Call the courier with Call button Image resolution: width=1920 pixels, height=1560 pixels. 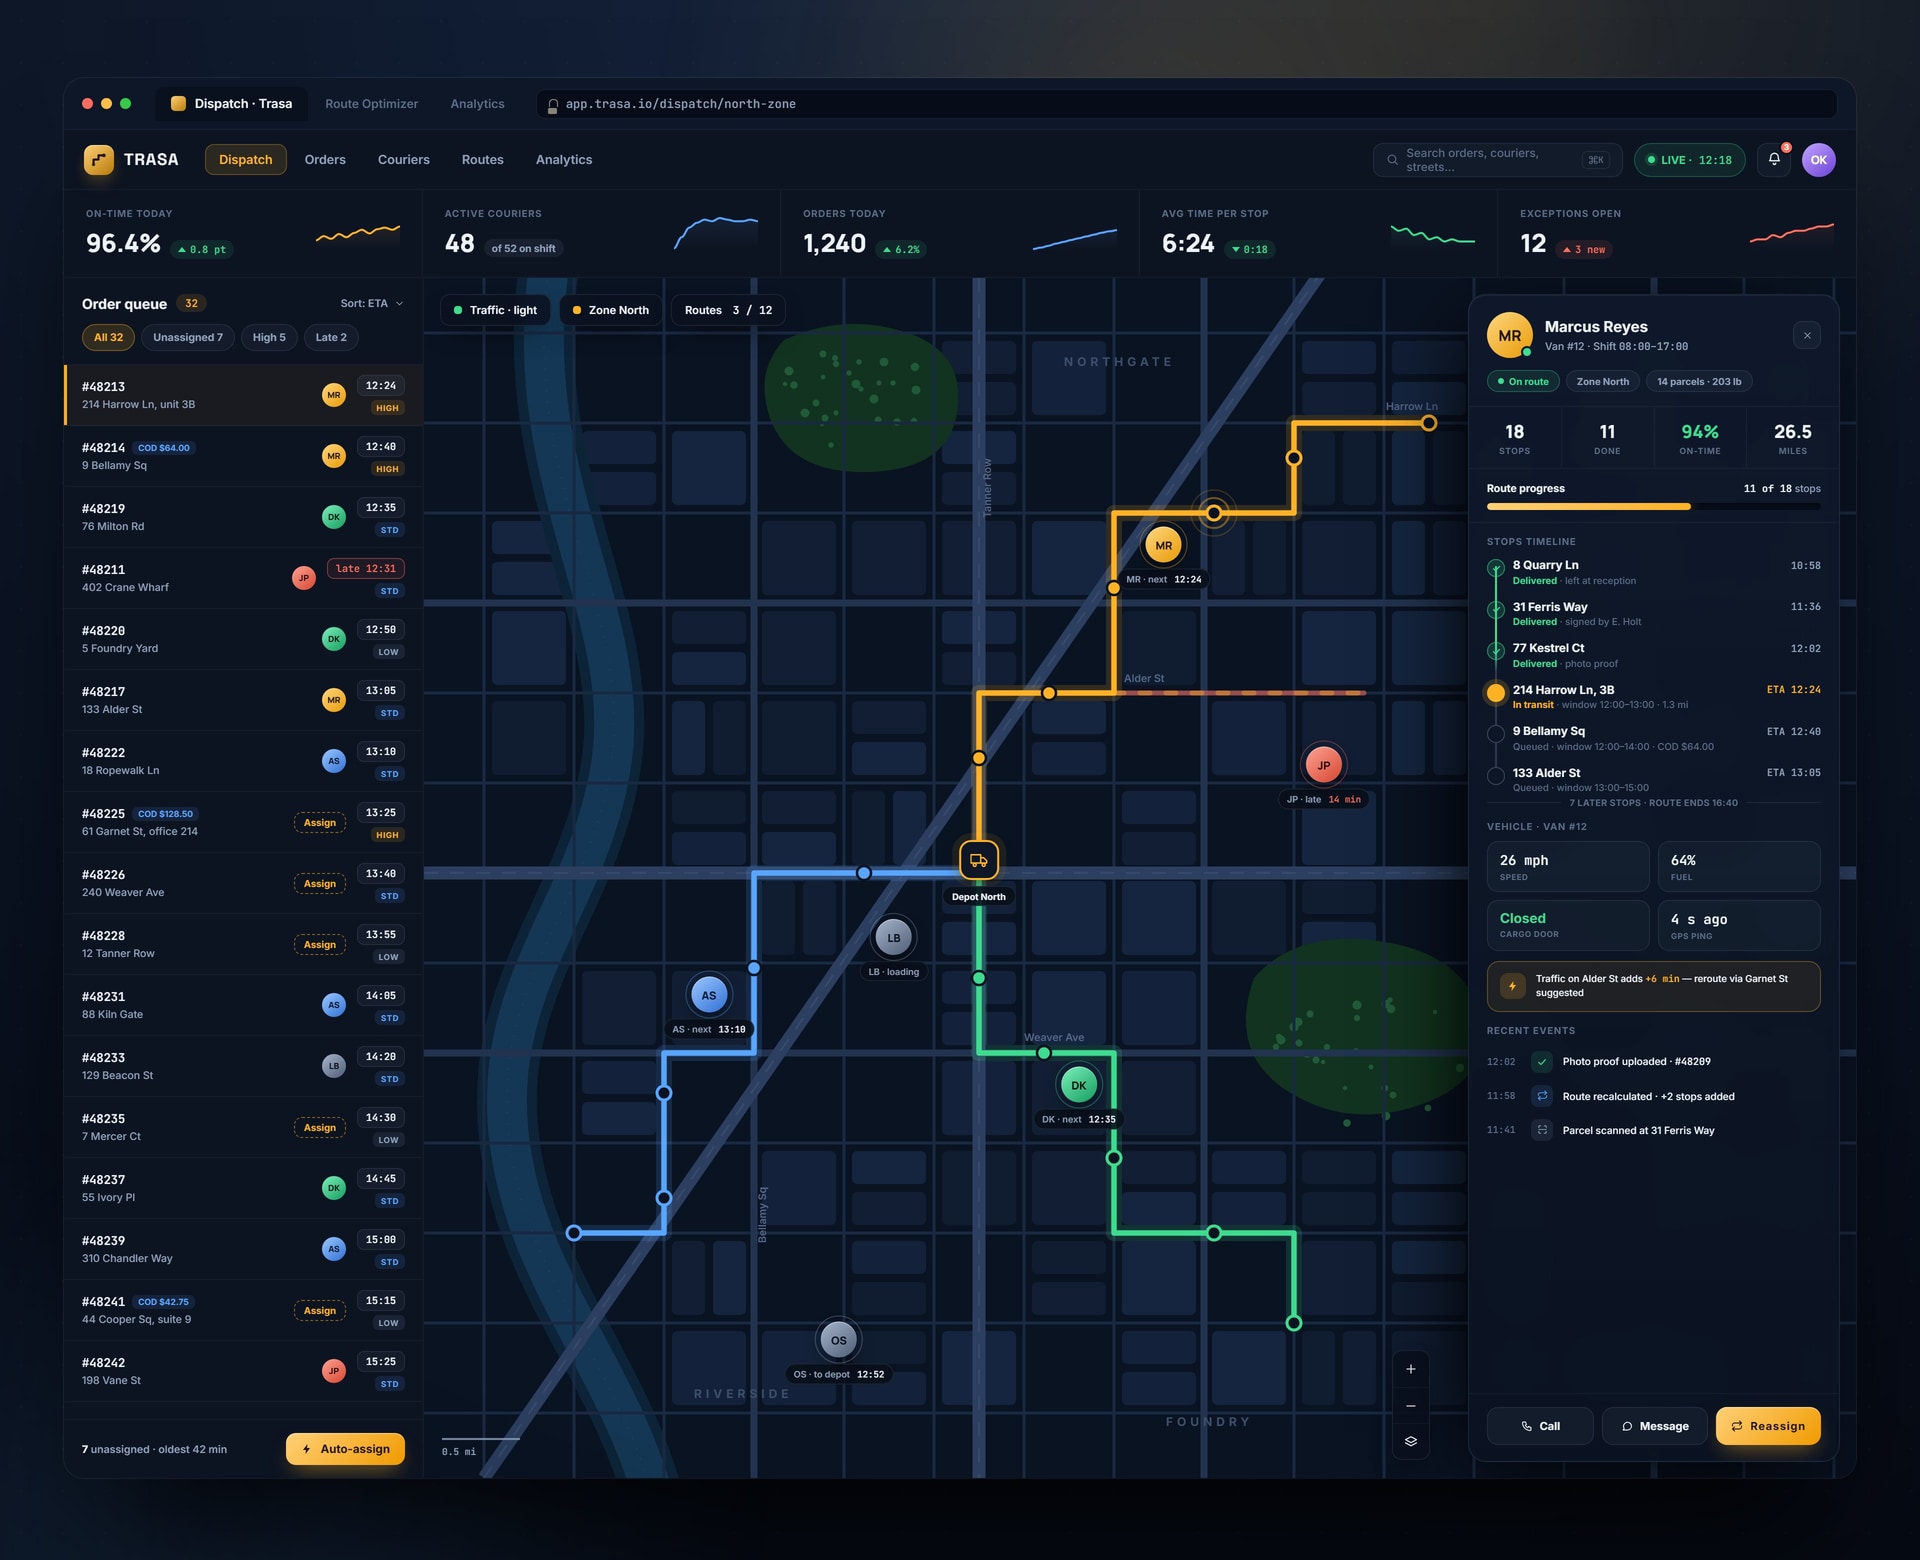coord(1540,1426)
